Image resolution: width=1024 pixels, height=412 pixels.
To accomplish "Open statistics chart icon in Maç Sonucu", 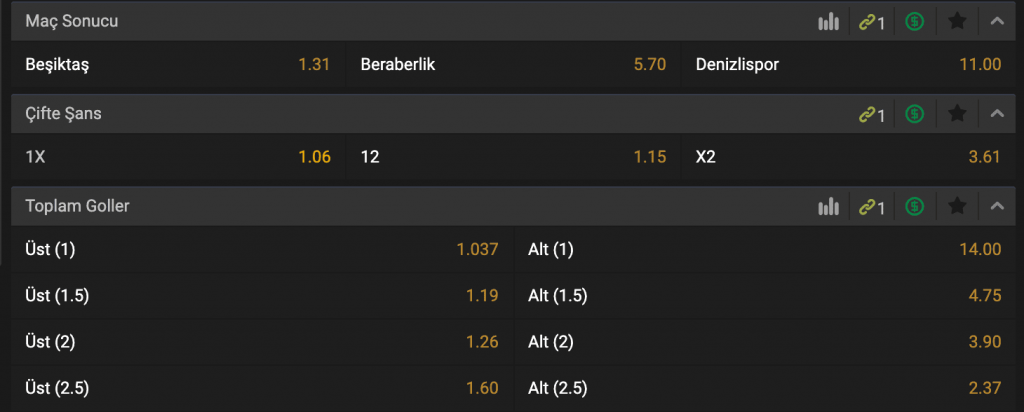I will pos(828,22).
